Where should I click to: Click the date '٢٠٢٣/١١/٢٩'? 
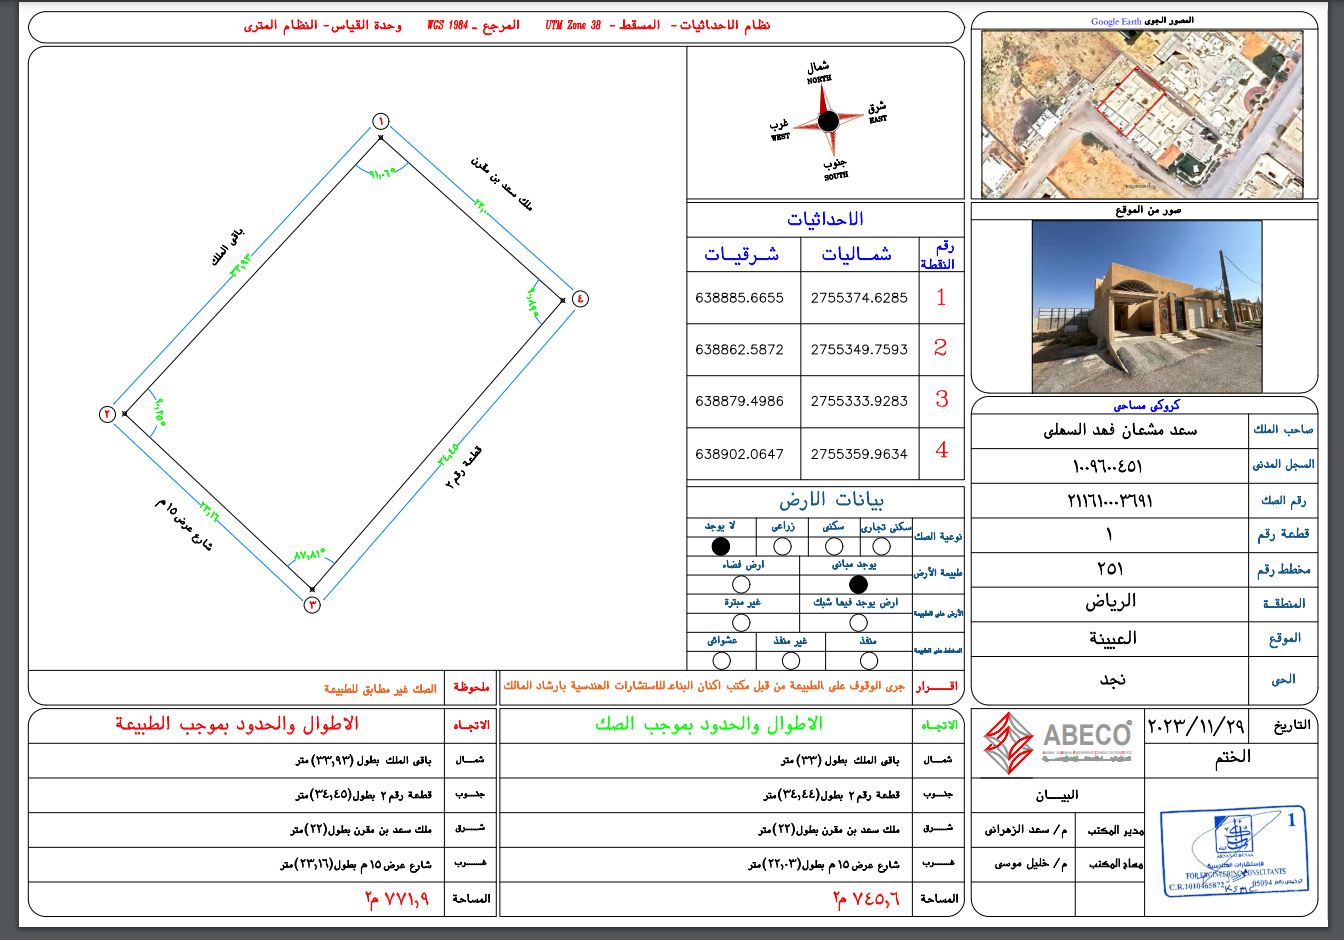click(x=1195, y=726)
